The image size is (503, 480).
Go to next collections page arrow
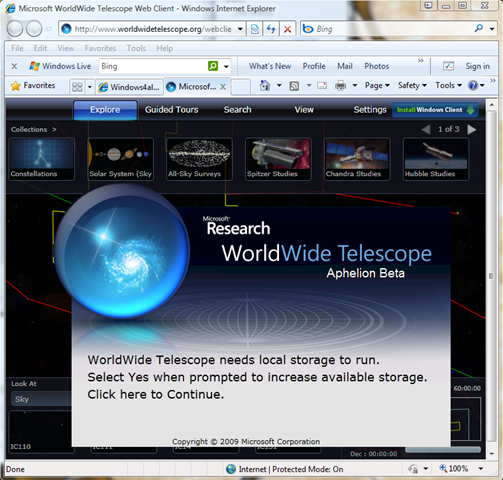tap(471, 129)
